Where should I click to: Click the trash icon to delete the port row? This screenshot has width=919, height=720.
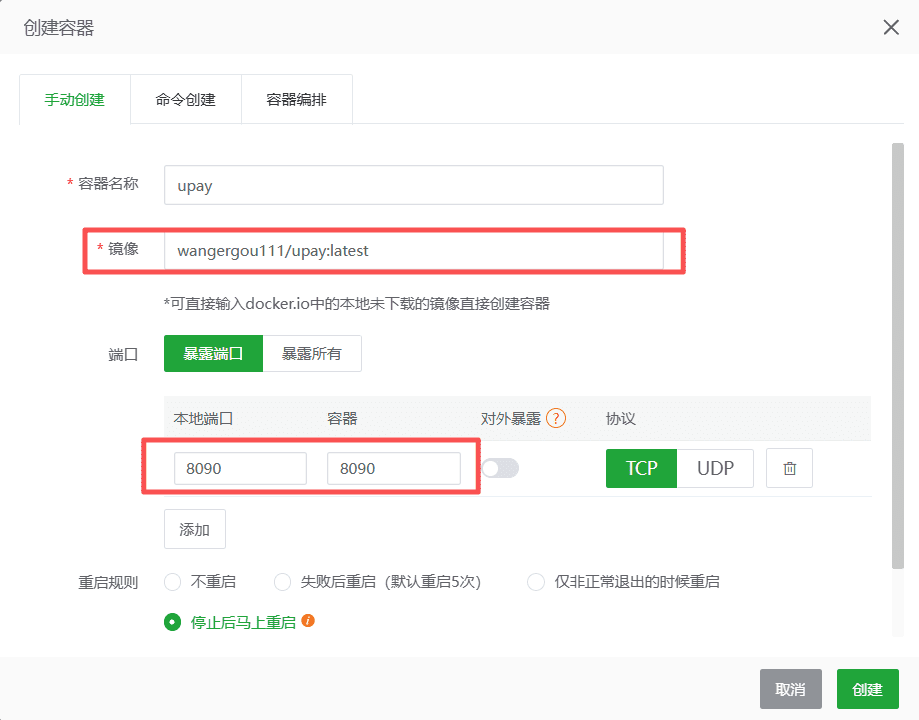coord(789,468)
